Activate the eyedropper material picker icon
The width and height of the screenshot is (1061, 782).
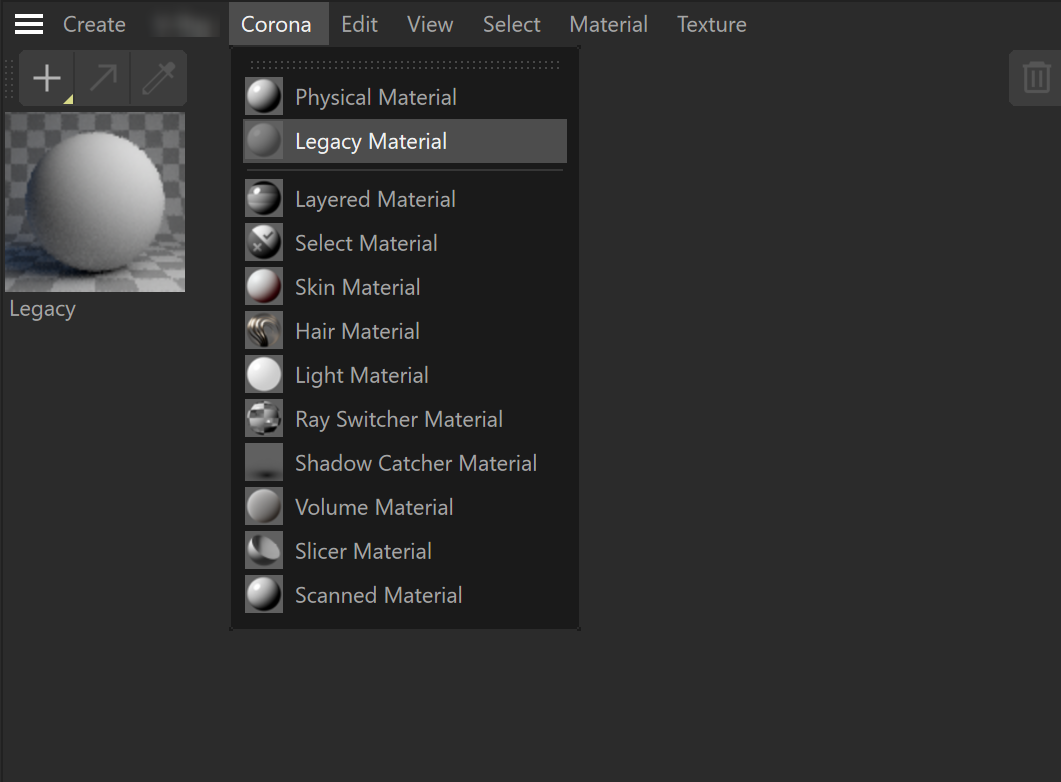159,78
